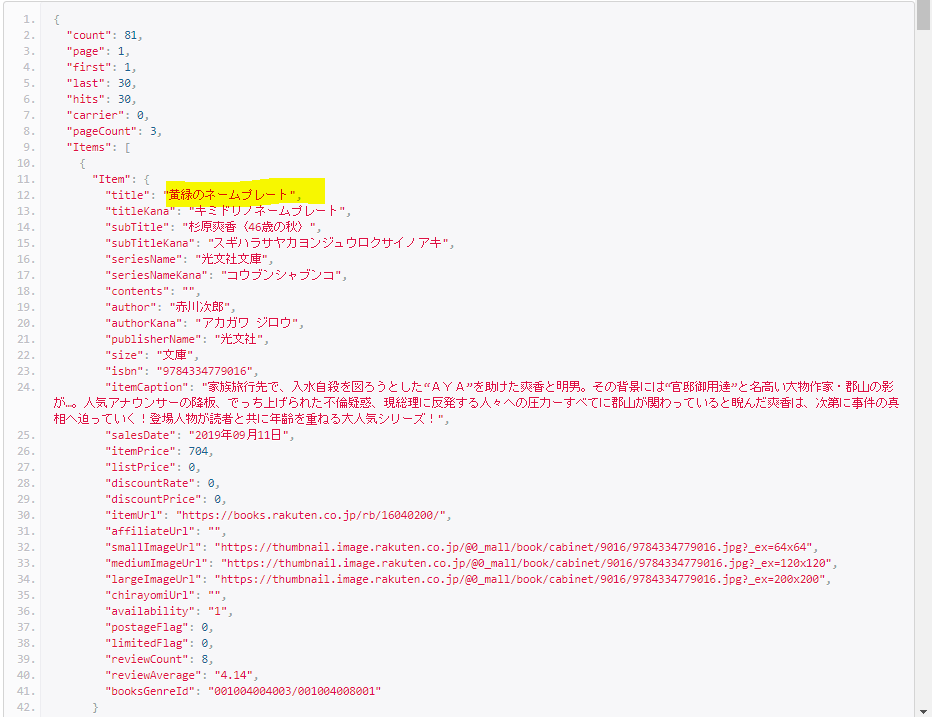Image resolution: width=949 pixels, height=717 pixels.
Task: Click the booksGenreId value 001004004003/001004008001
Action: coord(295,692)
